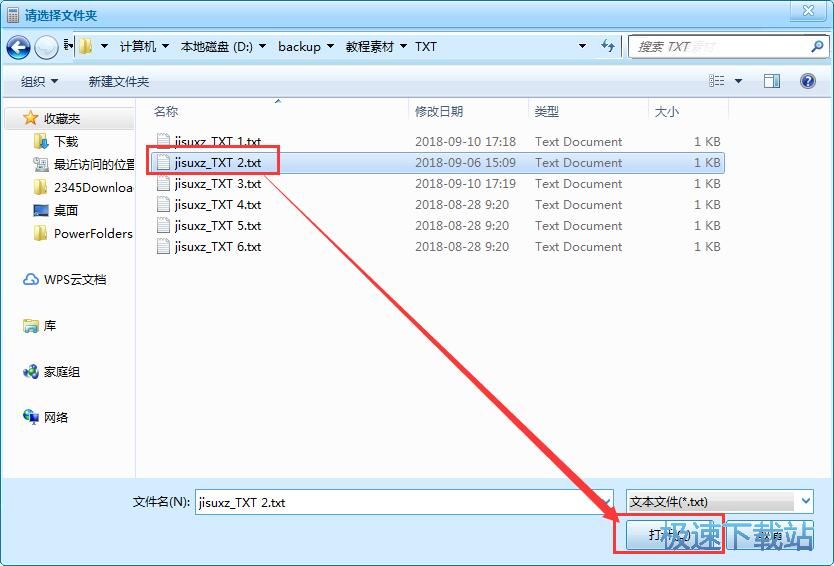Click 新建文件夹 button
The height and width of the screenshot is (566, 834).
pyautogui.click(x=119, y=81)
